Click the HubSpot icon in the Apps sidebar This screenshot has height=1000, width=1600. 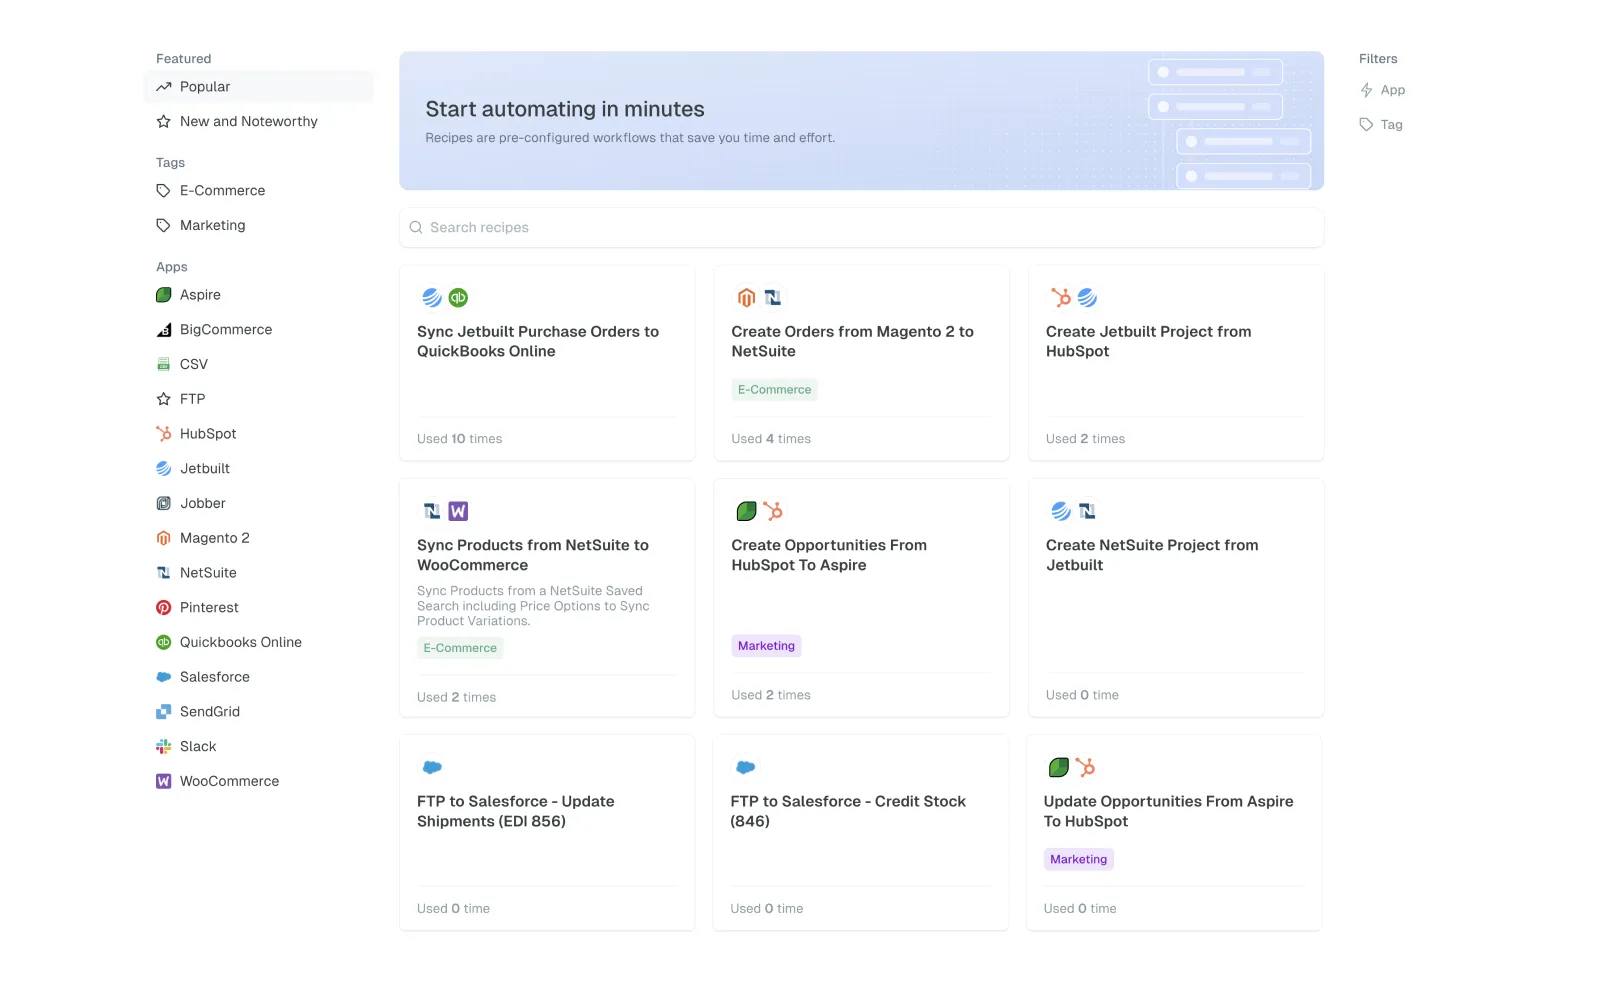coord(163,434)
